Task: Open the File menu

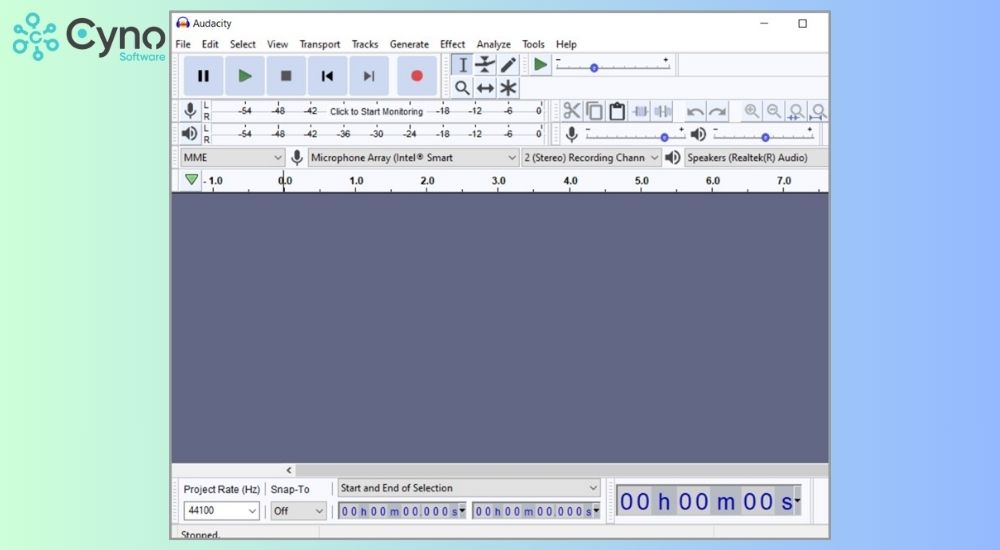Action: [x=183, y=44]
